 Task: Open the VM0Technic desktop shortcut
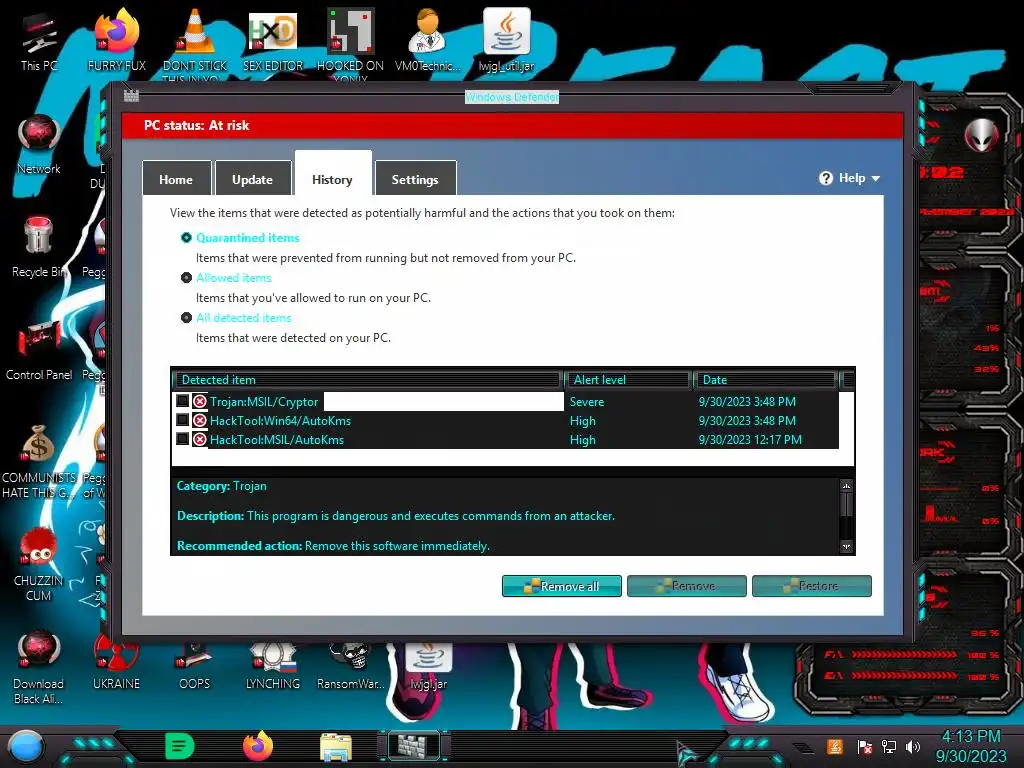click(428, 41)
